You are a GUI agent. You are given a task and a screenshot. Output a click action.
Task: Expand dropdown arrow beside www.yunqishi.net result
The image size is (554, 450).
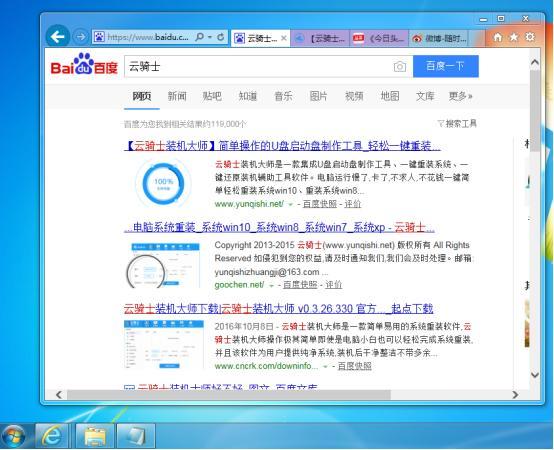(290, 205)
